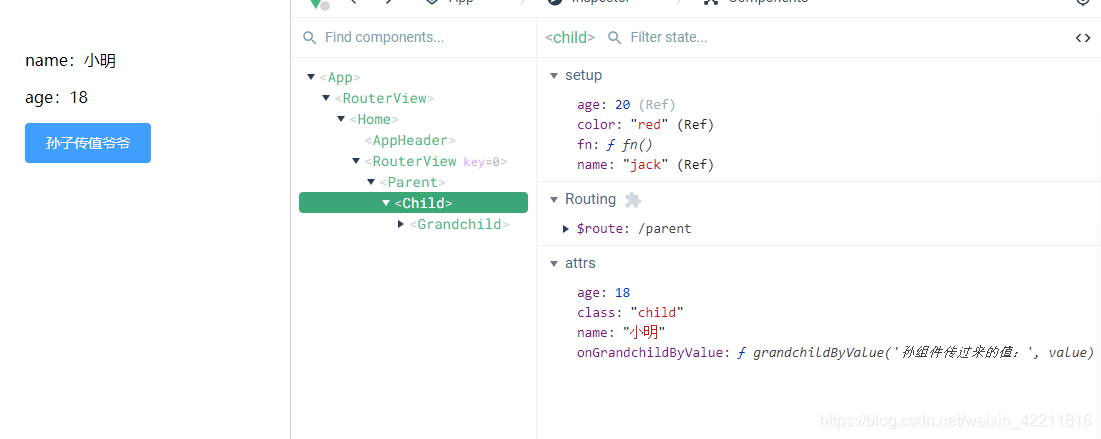Collapse the attrs state section
Screen dimensions: 1101x439
click(554, 263)
